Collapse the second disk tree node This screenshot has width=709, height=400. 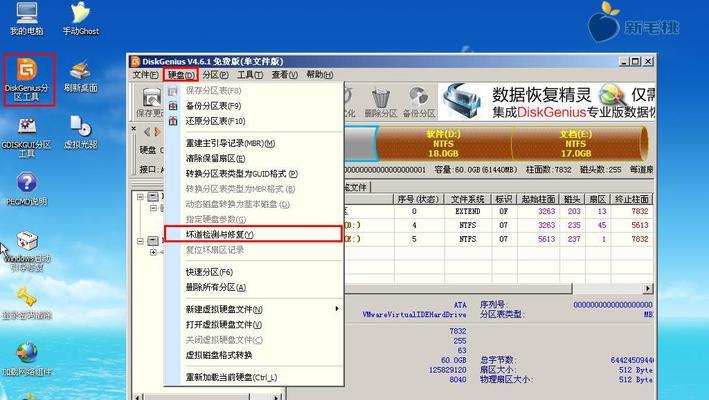[x=141, y=241]
